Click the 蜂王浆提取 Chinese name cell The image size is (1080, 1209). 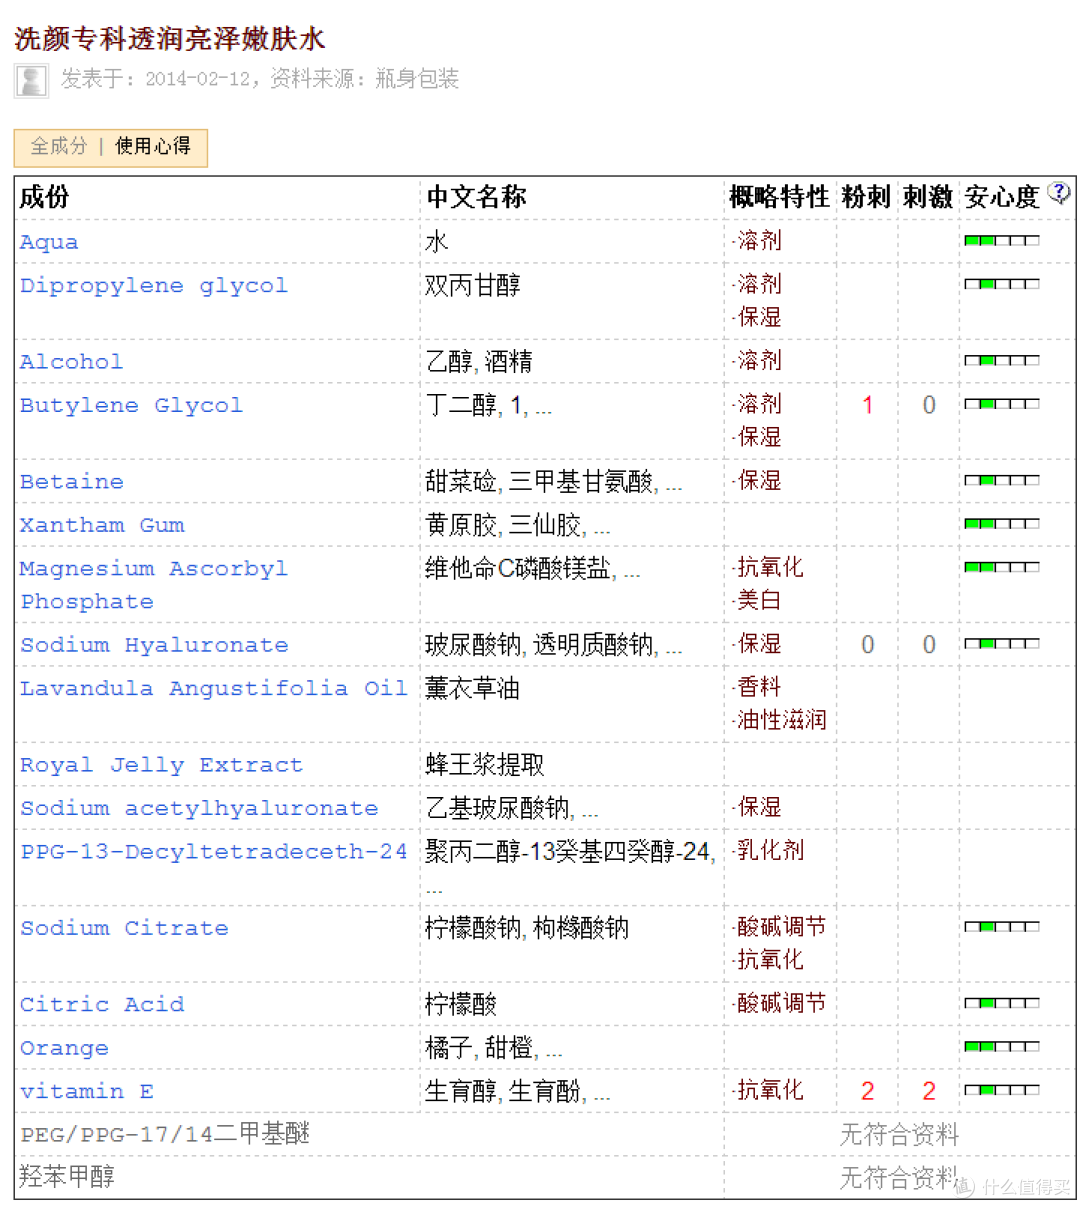(x=485, y=765)
